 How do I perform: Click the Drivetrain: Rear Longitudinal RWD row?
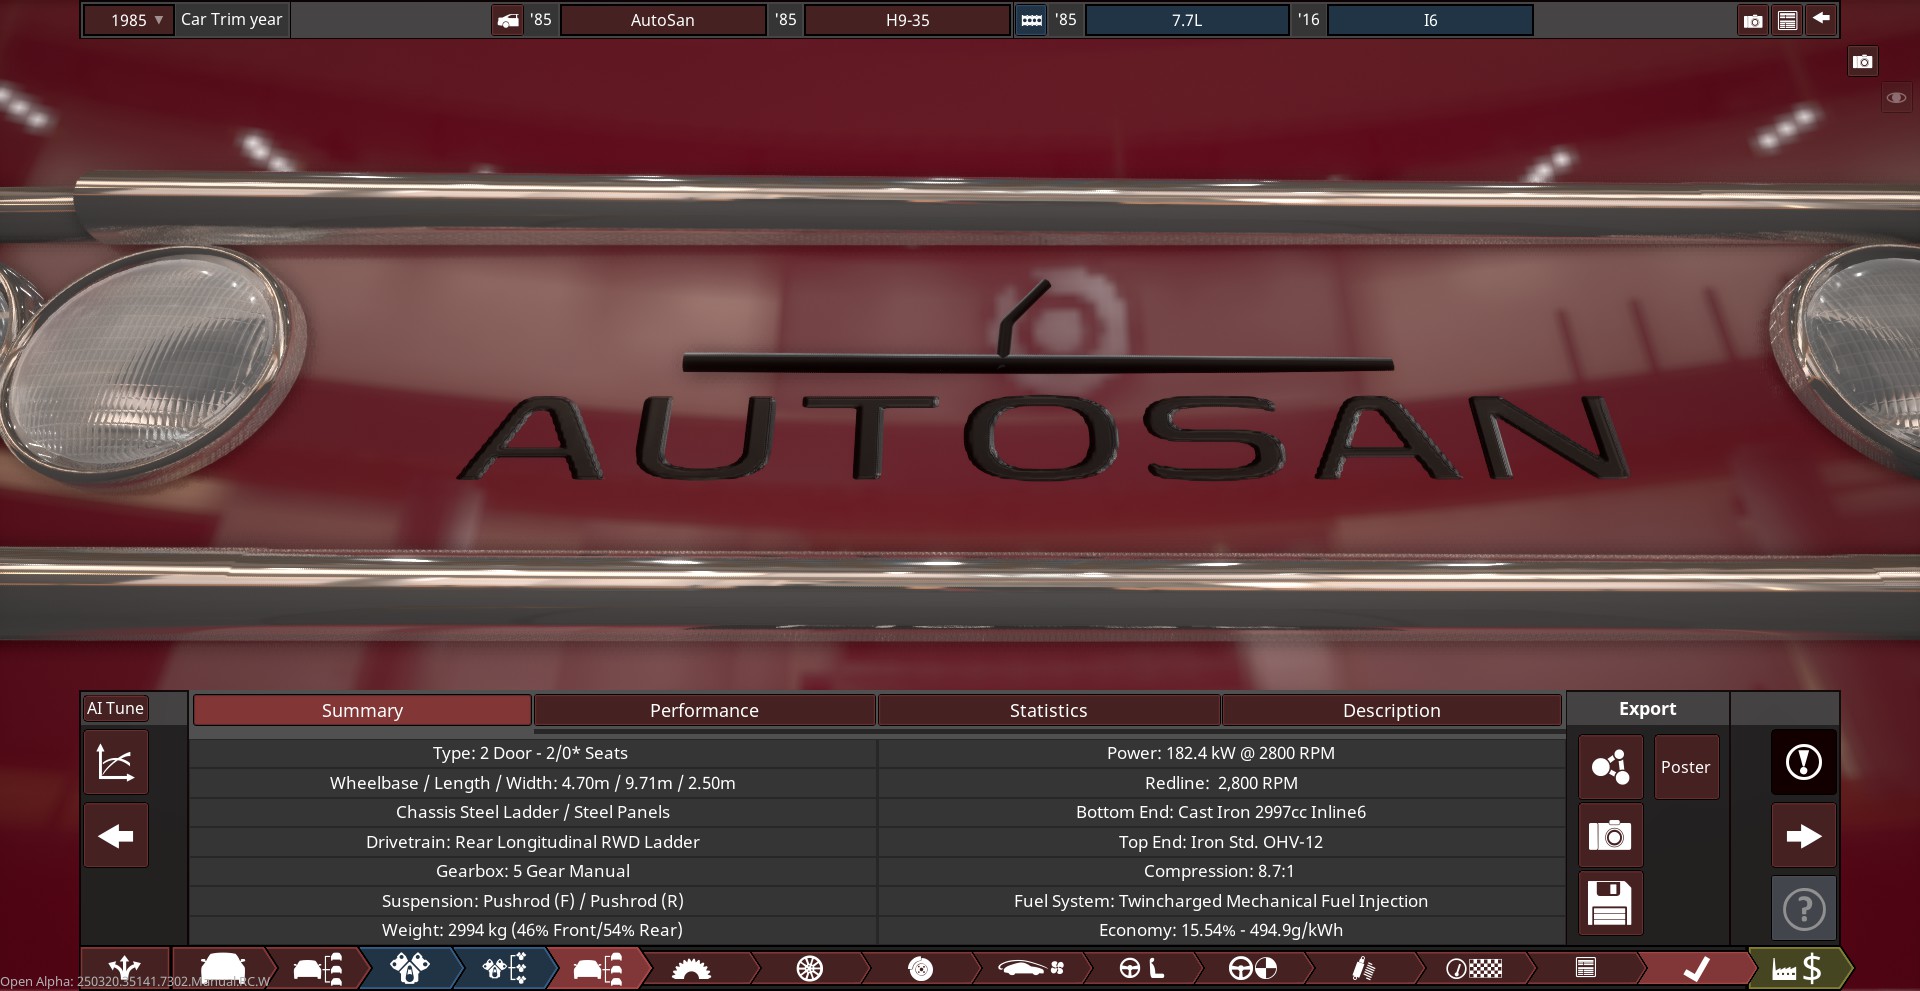(532, 842)
